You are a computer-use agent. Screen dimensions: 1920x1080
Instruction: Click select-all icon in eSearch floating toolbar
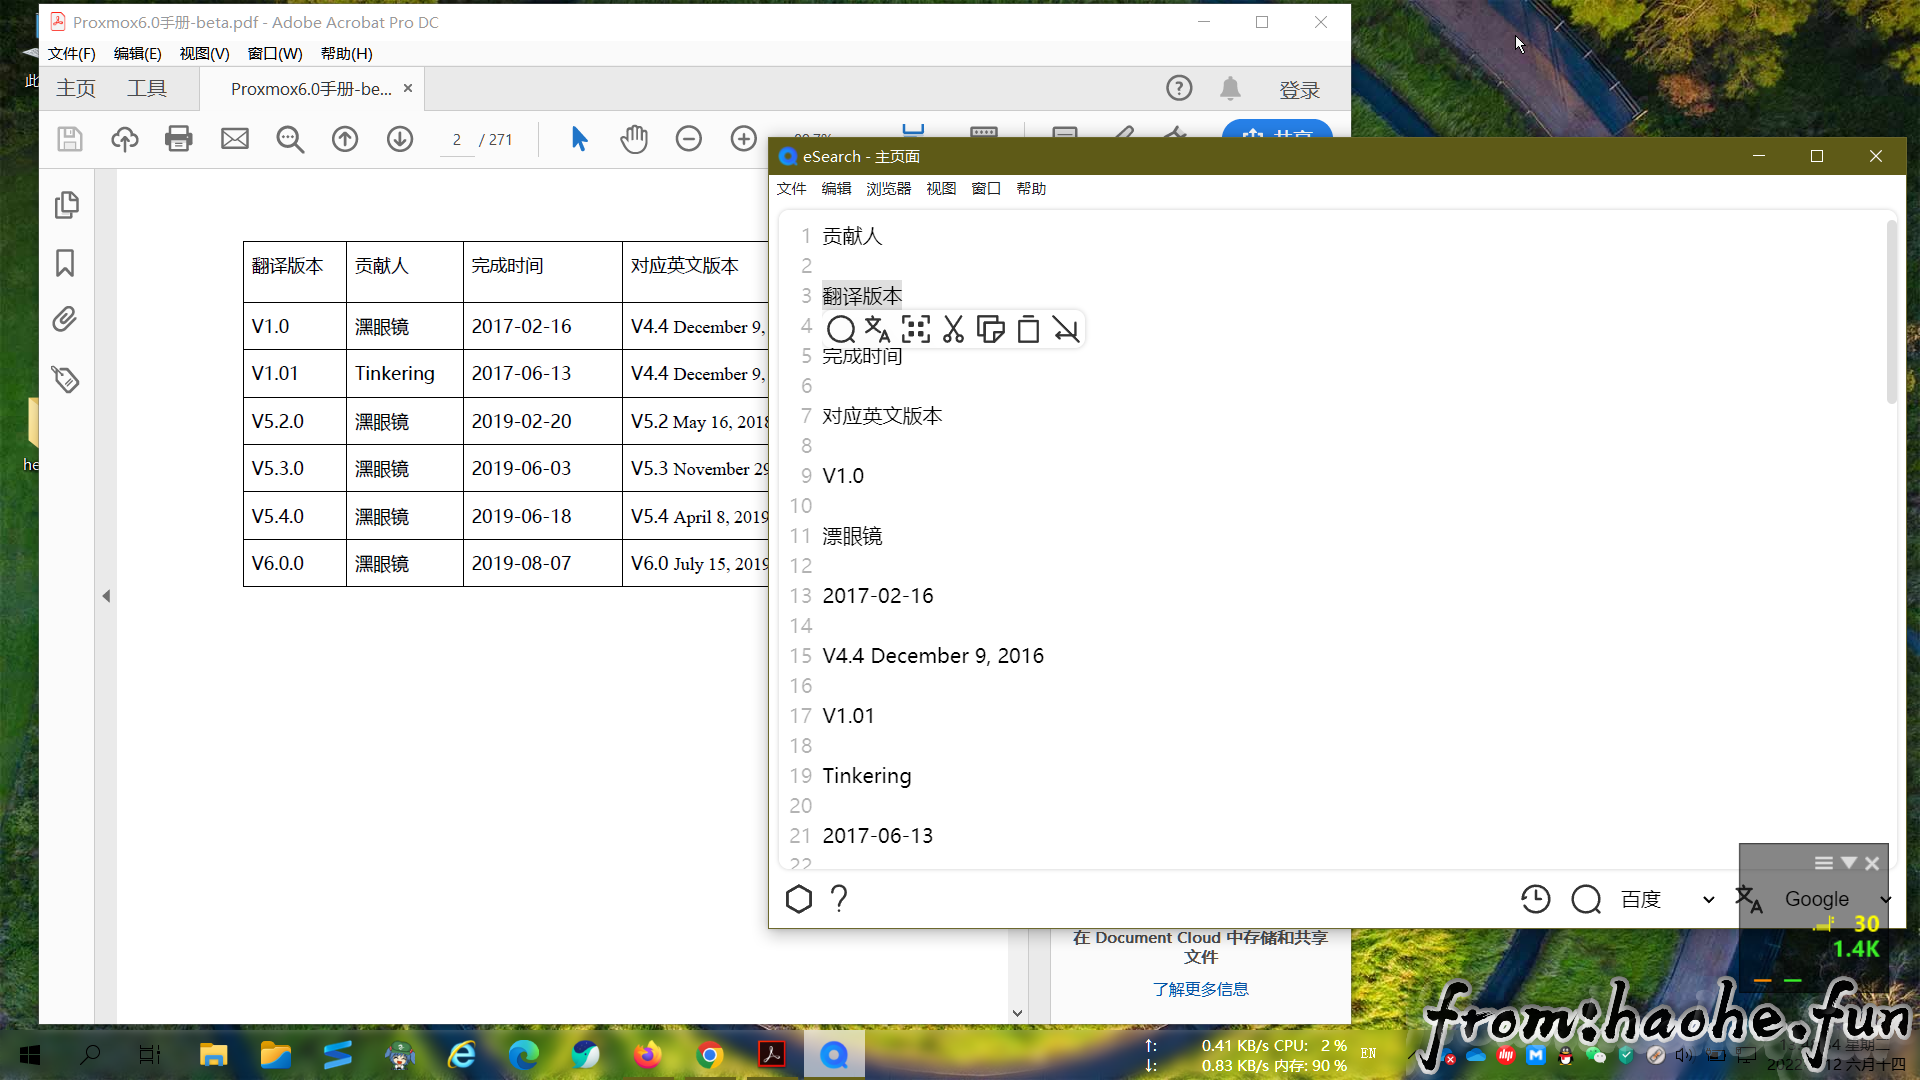point(915,329)
